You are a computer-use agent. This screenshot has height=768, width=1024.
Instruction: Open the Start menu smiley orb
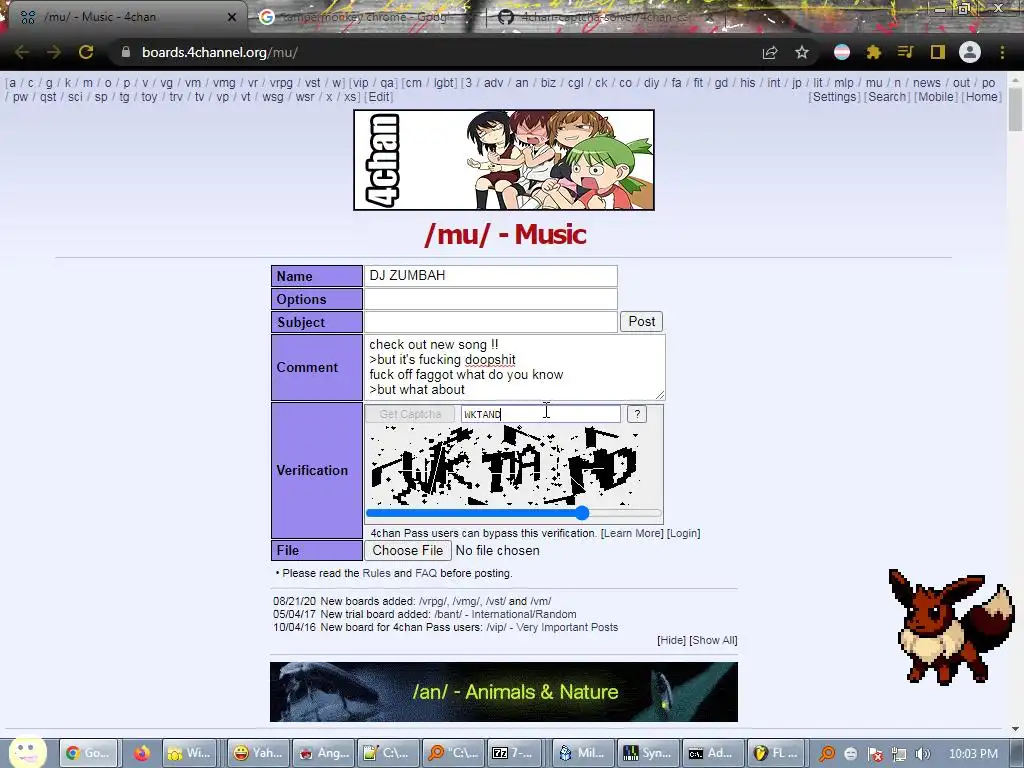pos(27,752)
